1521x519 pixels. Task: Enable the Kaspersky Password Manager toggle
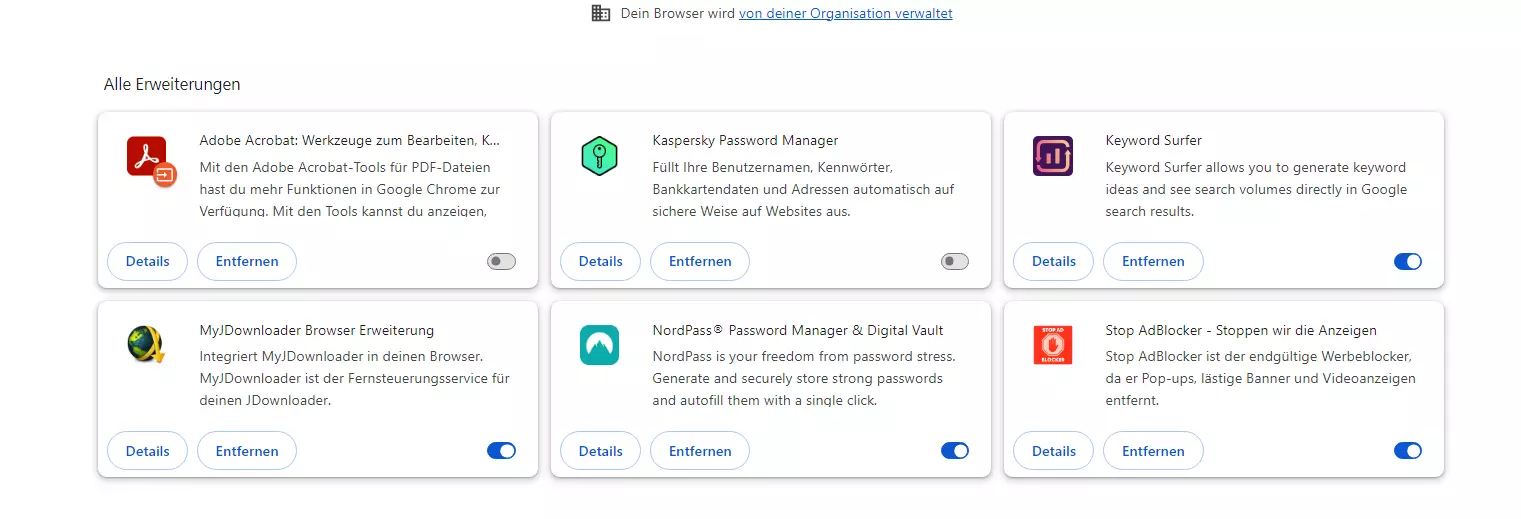[955, 261]
